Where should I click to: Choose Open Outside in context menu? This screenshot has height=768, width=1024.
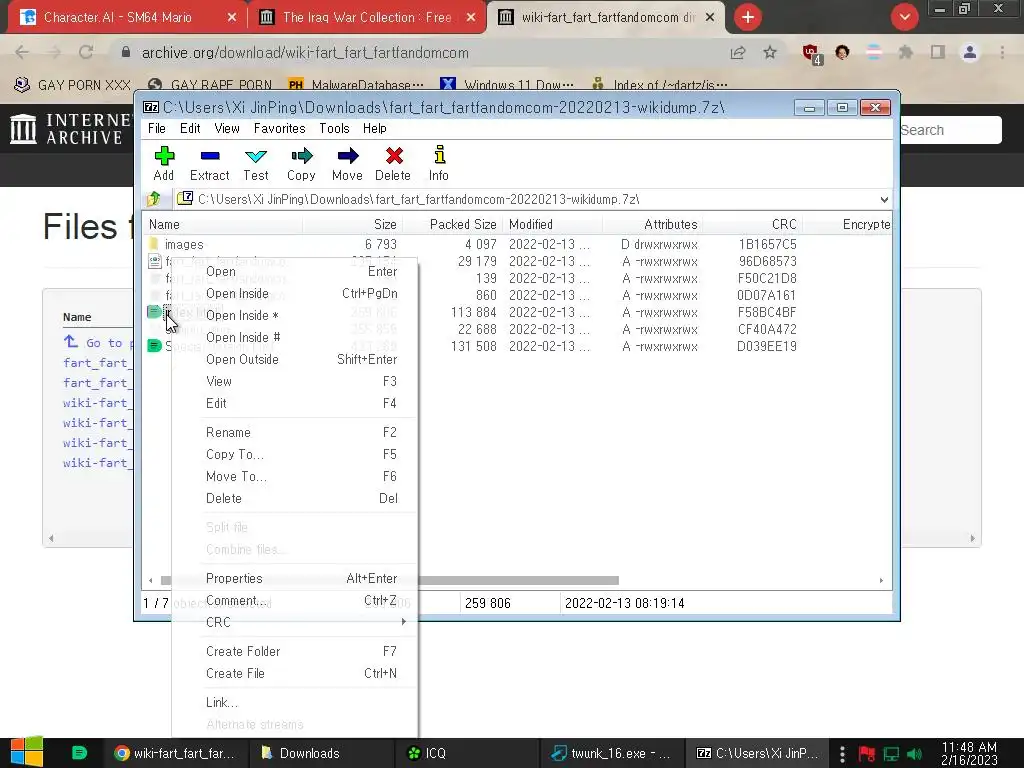(x=294, y=359)
